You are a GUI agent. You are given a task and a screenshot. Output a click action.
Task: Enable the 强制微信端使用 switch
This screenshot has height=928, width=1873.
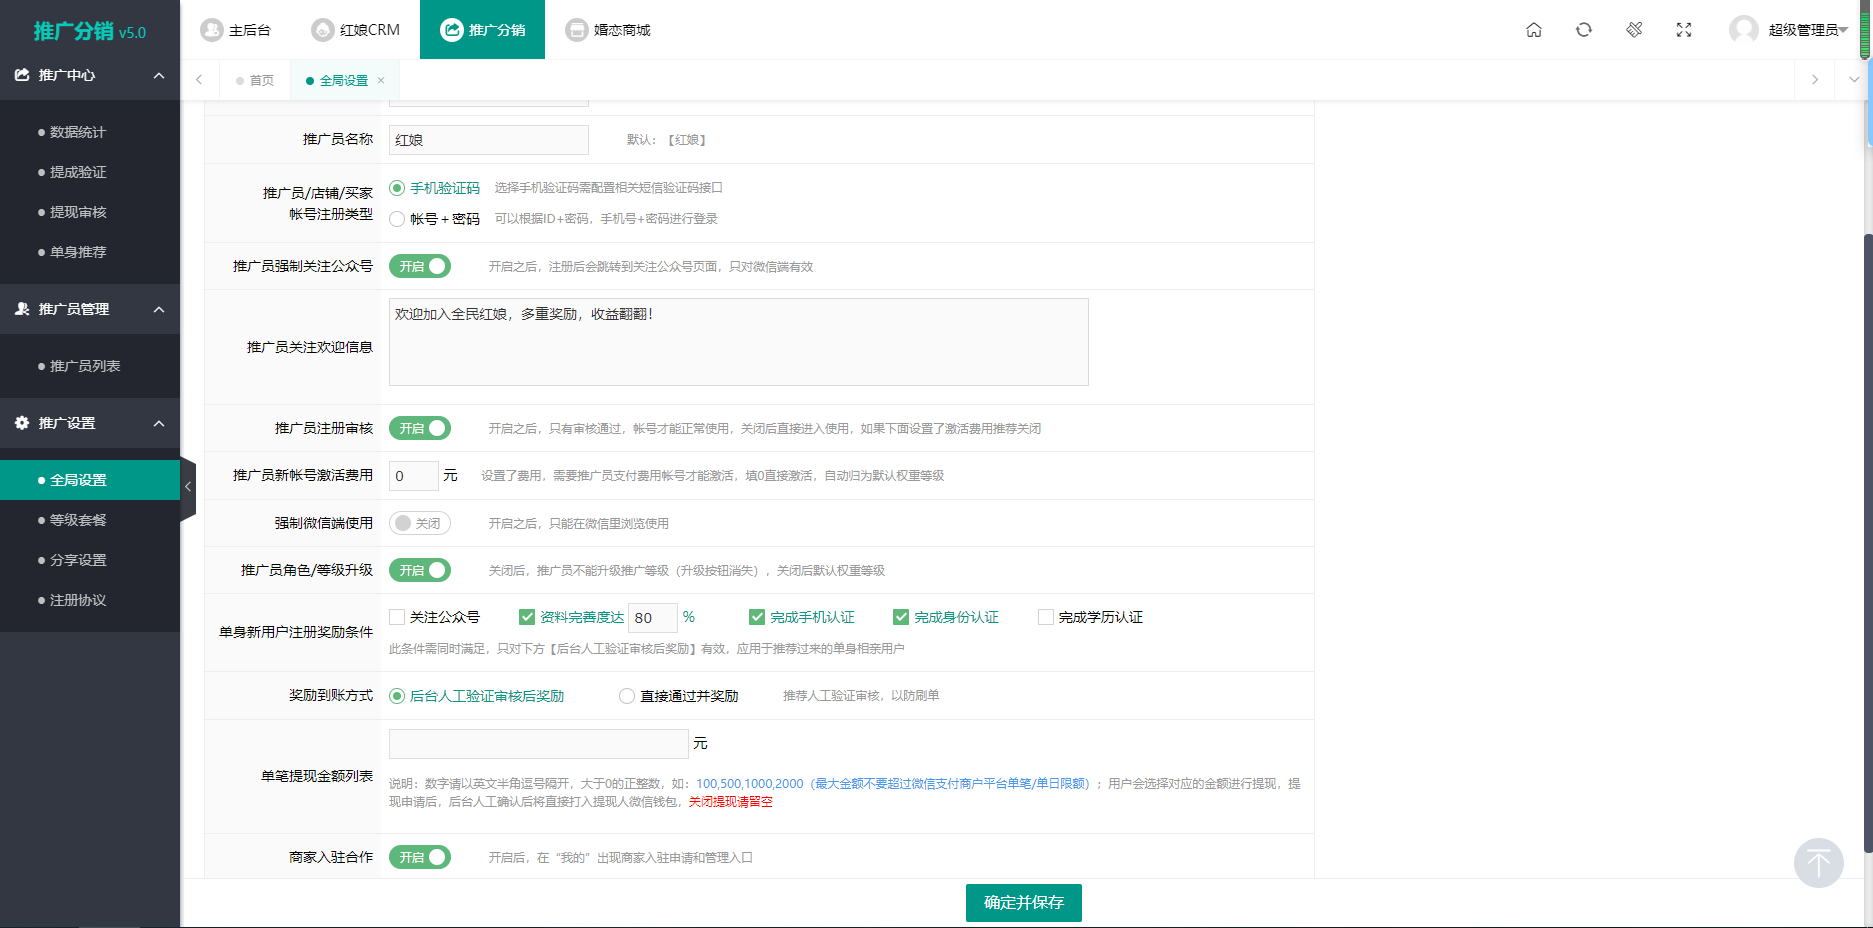[420, 523]
